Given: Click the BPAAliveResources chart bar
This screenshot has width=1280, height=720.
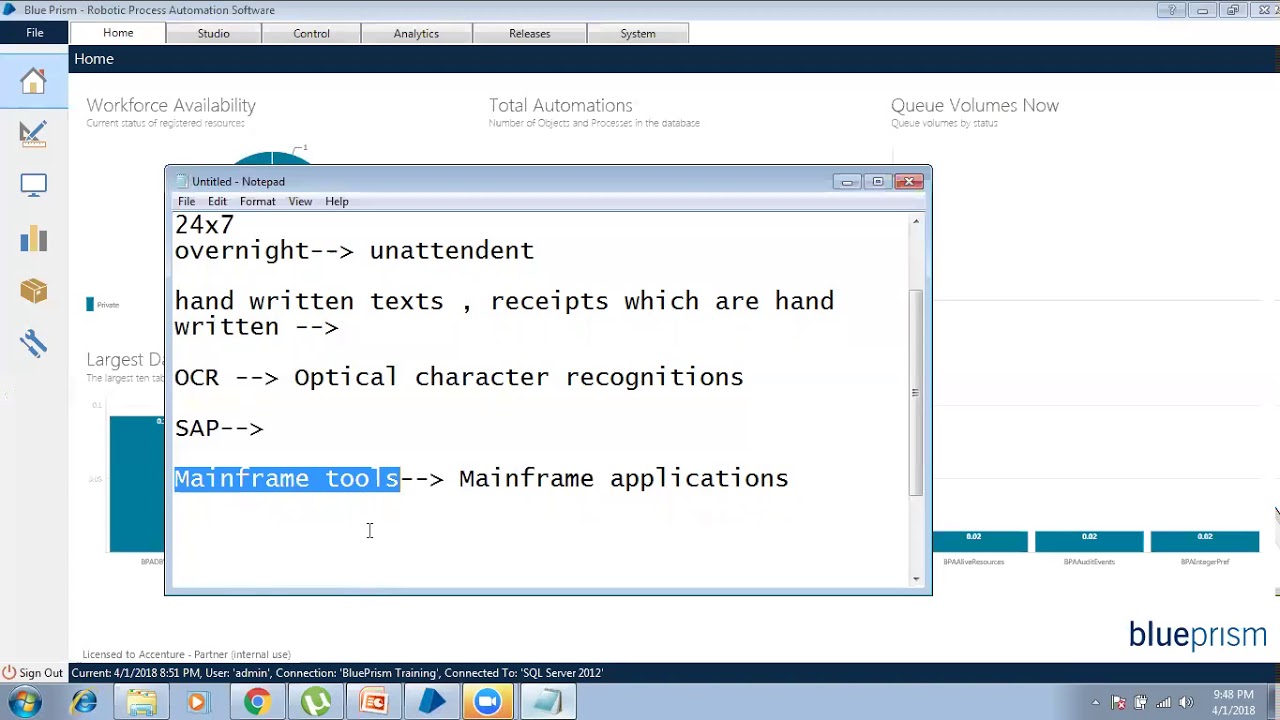Looking at the screenshot, I should (979, 541).
